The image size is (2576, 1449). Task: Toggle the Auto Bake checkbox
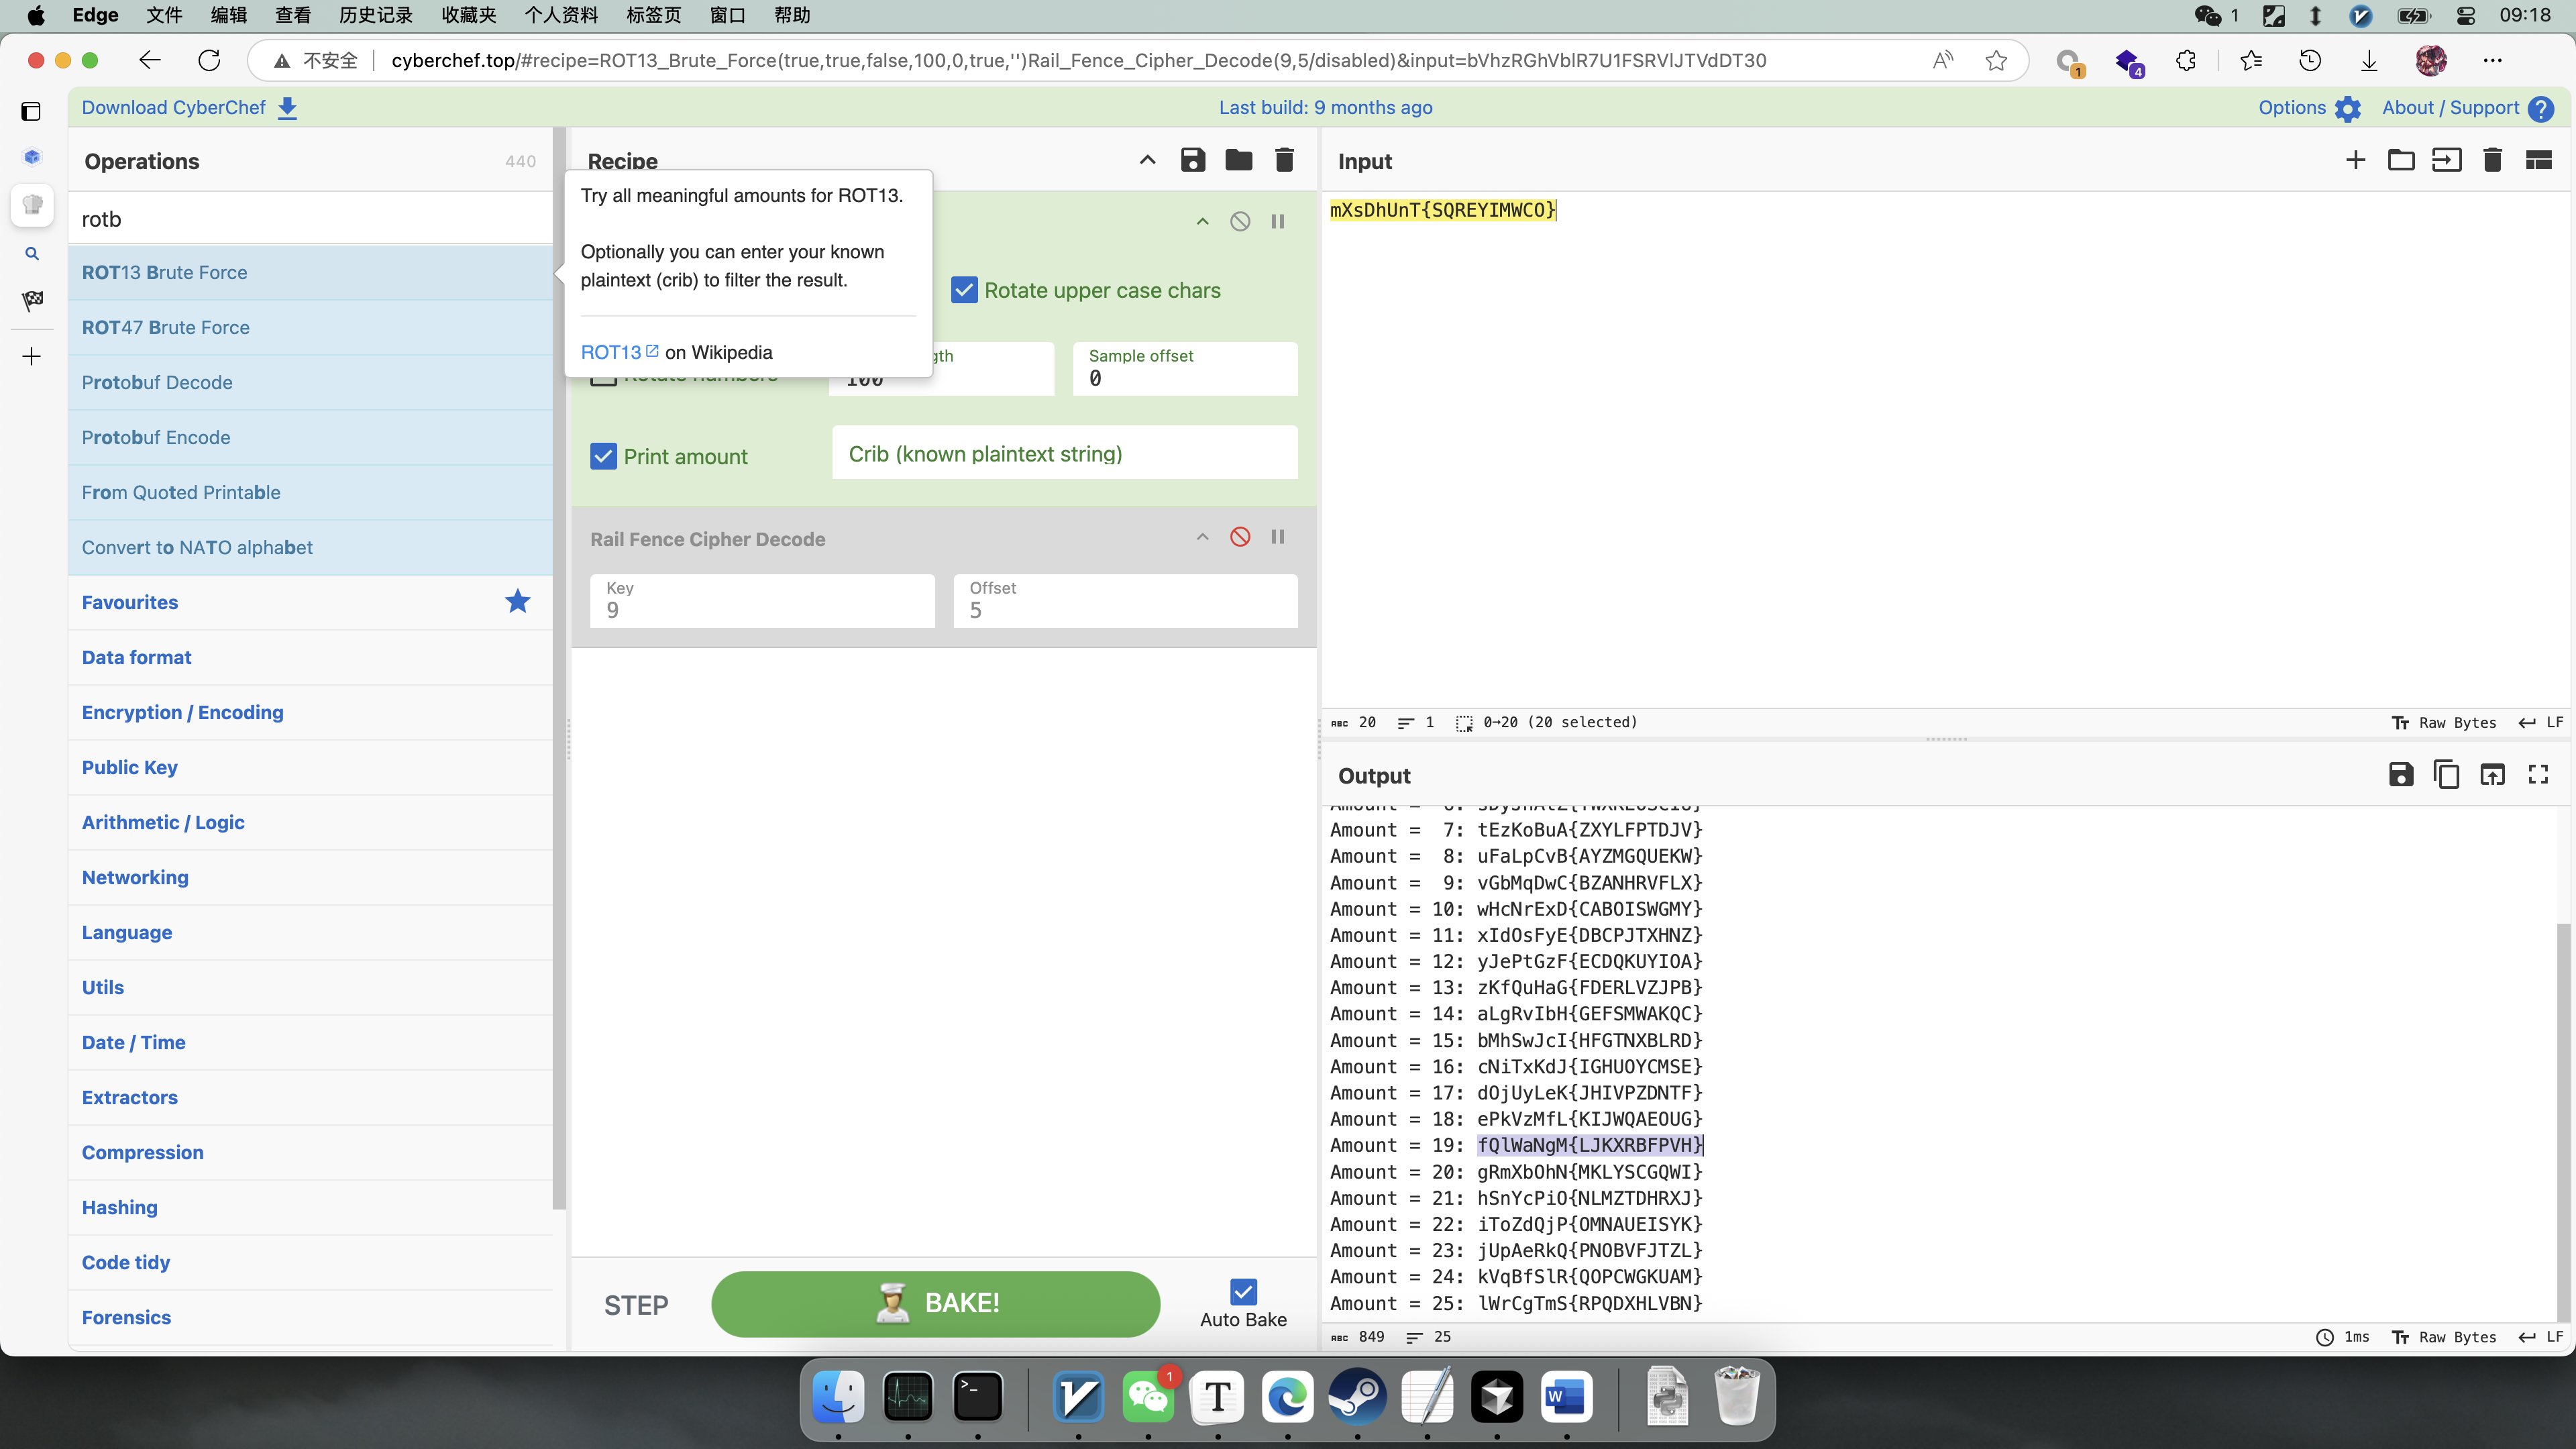pos(1243,1292)
